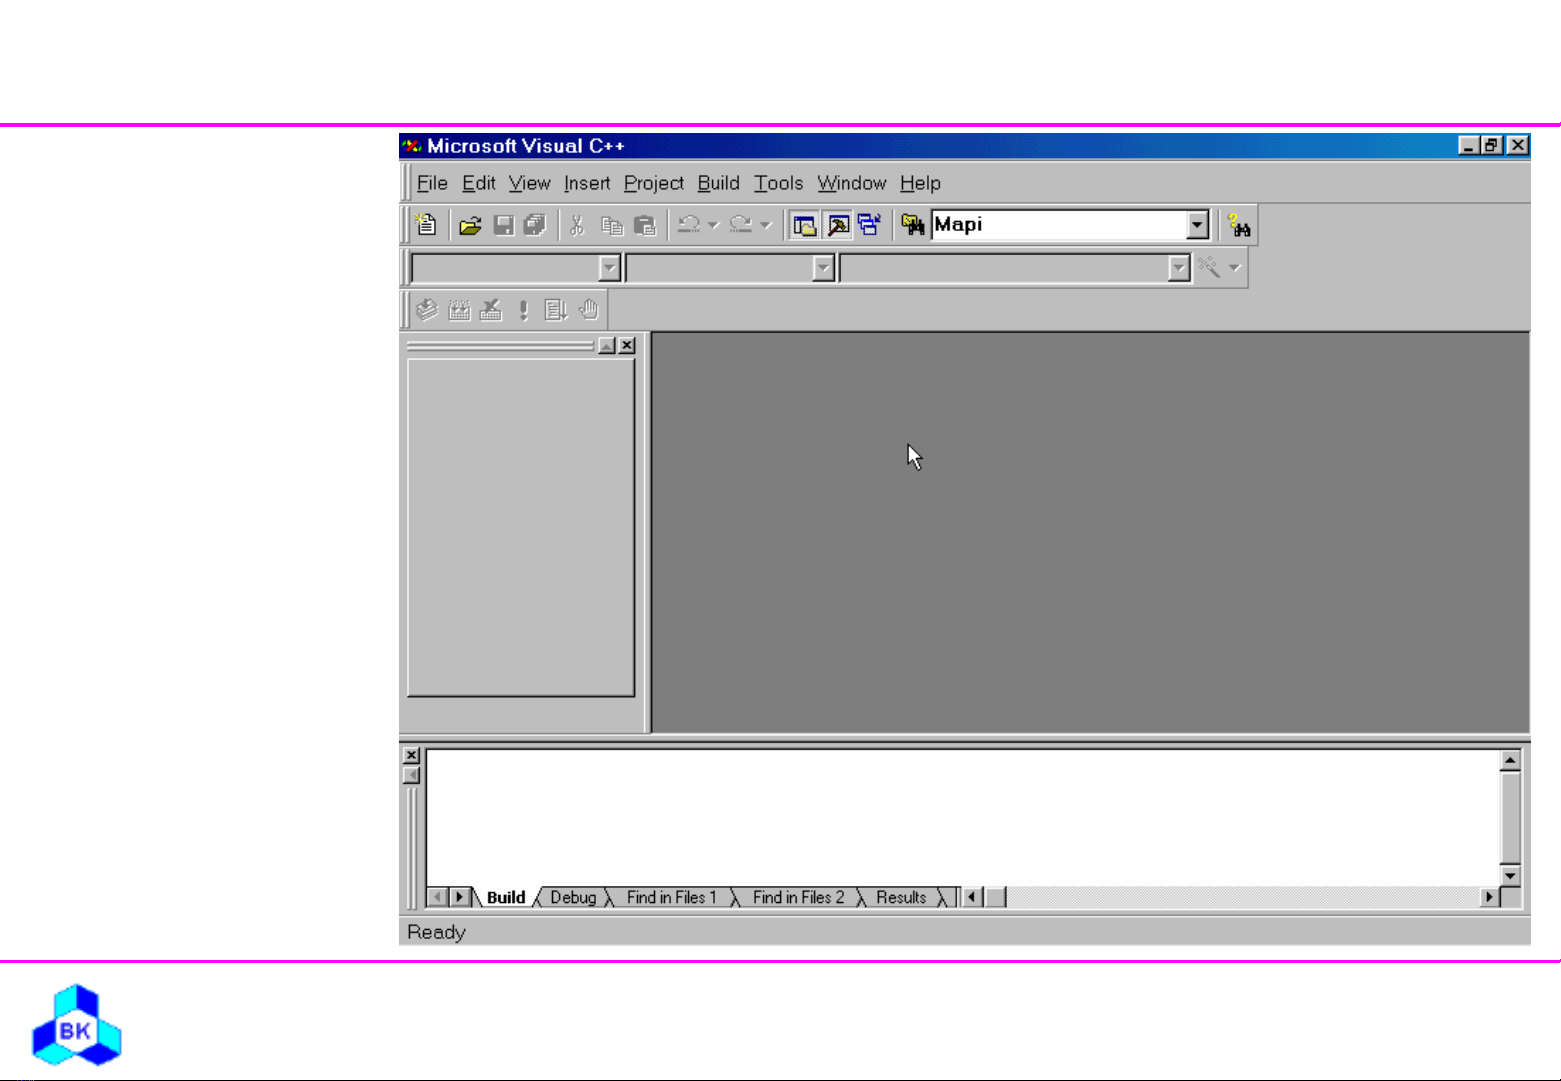The height and width of the screenshot is (1081, 1561).
Task: Open the Window List toolbar icon
Action: pyautogui.click(x=869, y=225)
